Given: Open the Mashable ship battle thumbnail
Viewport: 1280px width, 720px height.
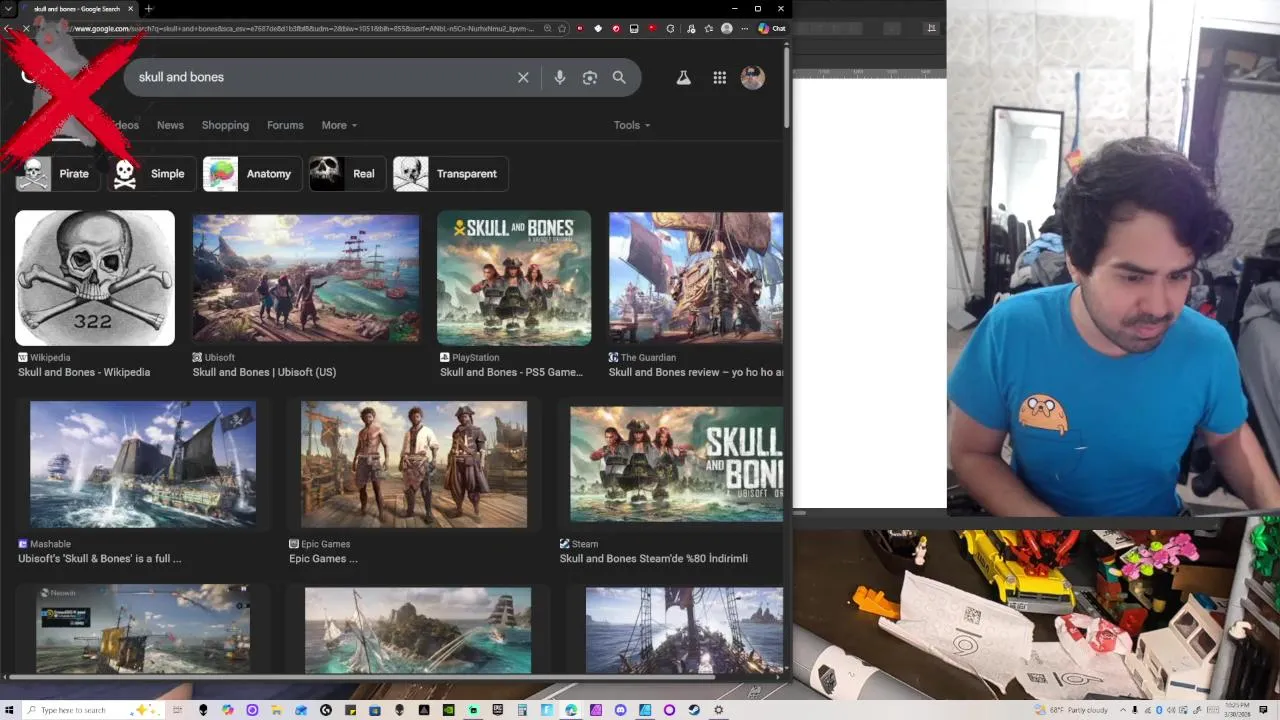Looking at the screenshot, I should (x=143, y=464).
